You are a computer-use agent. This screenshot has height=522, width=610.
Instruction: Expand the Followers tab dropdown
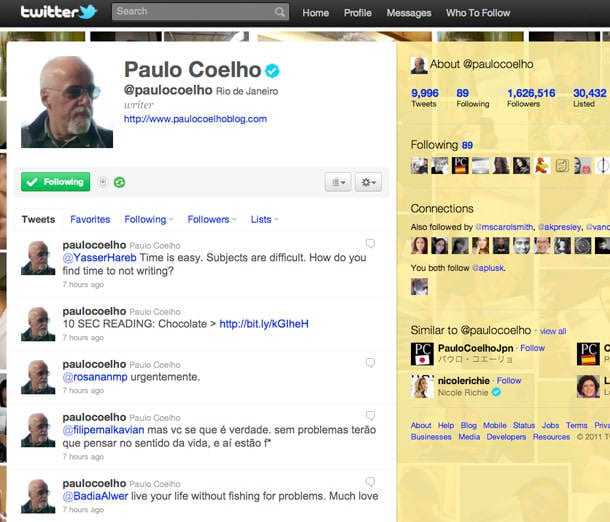point(212,219)
